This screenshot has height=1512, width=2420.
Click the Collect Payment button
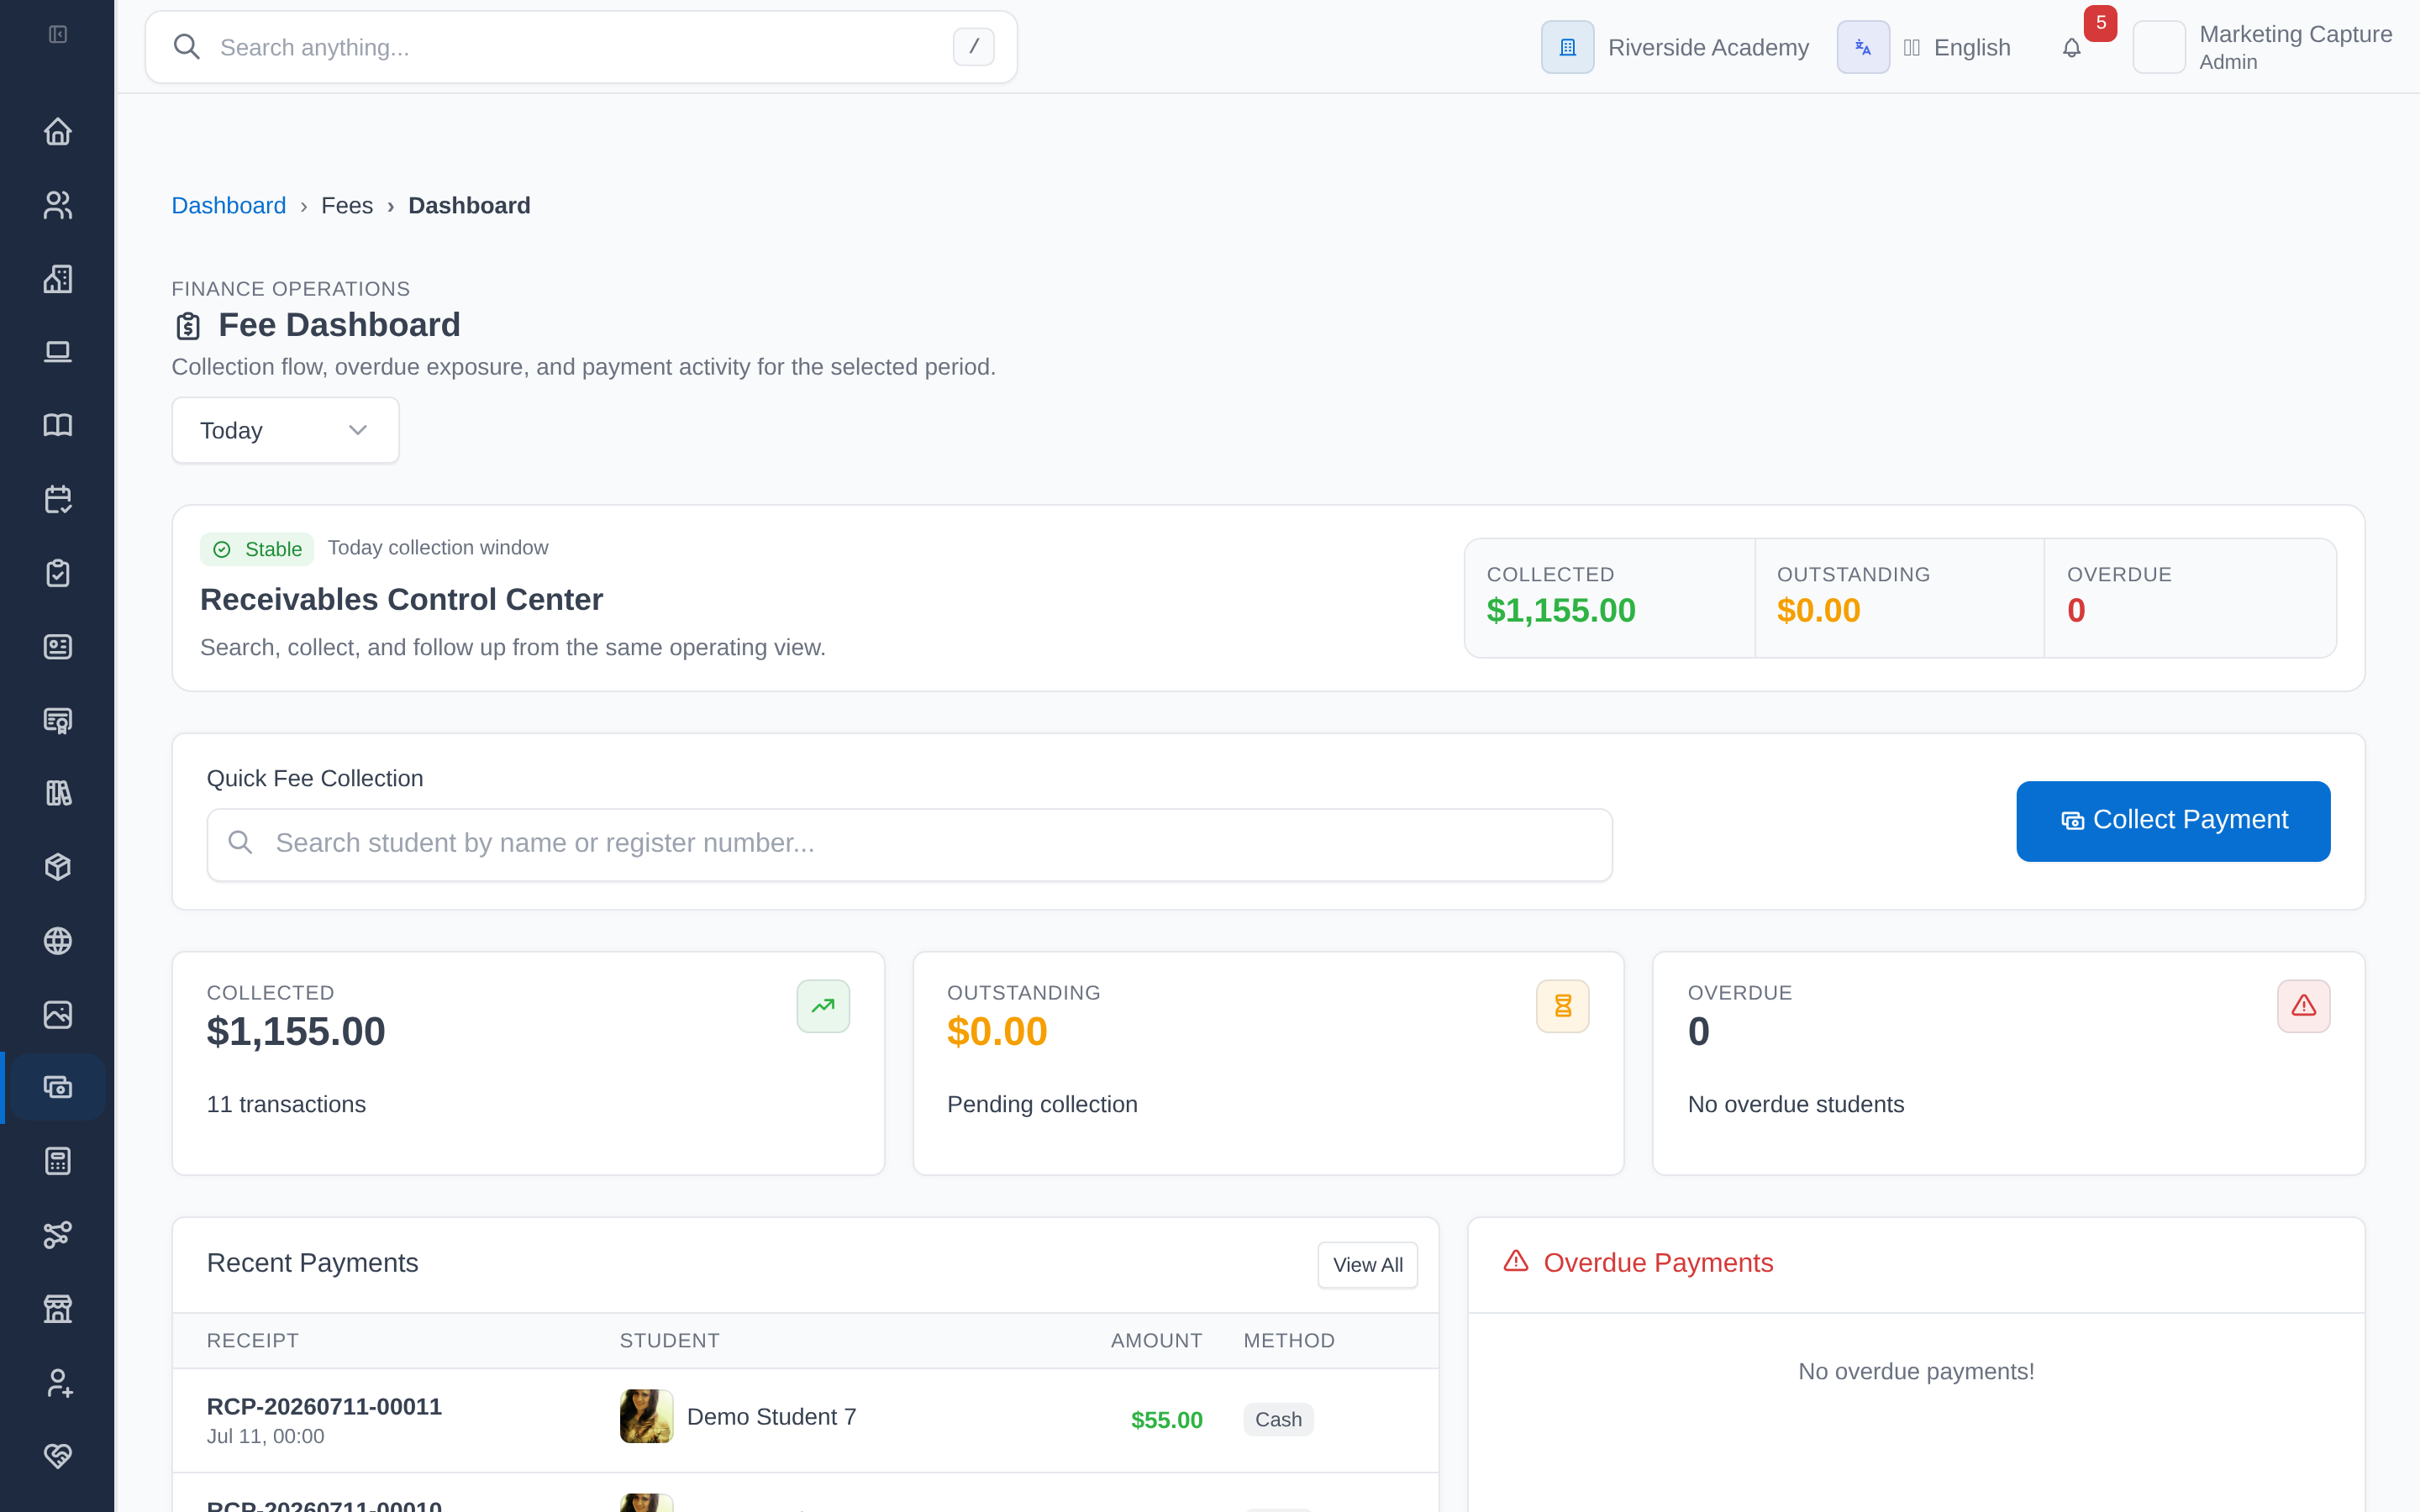coord(2173,821)
